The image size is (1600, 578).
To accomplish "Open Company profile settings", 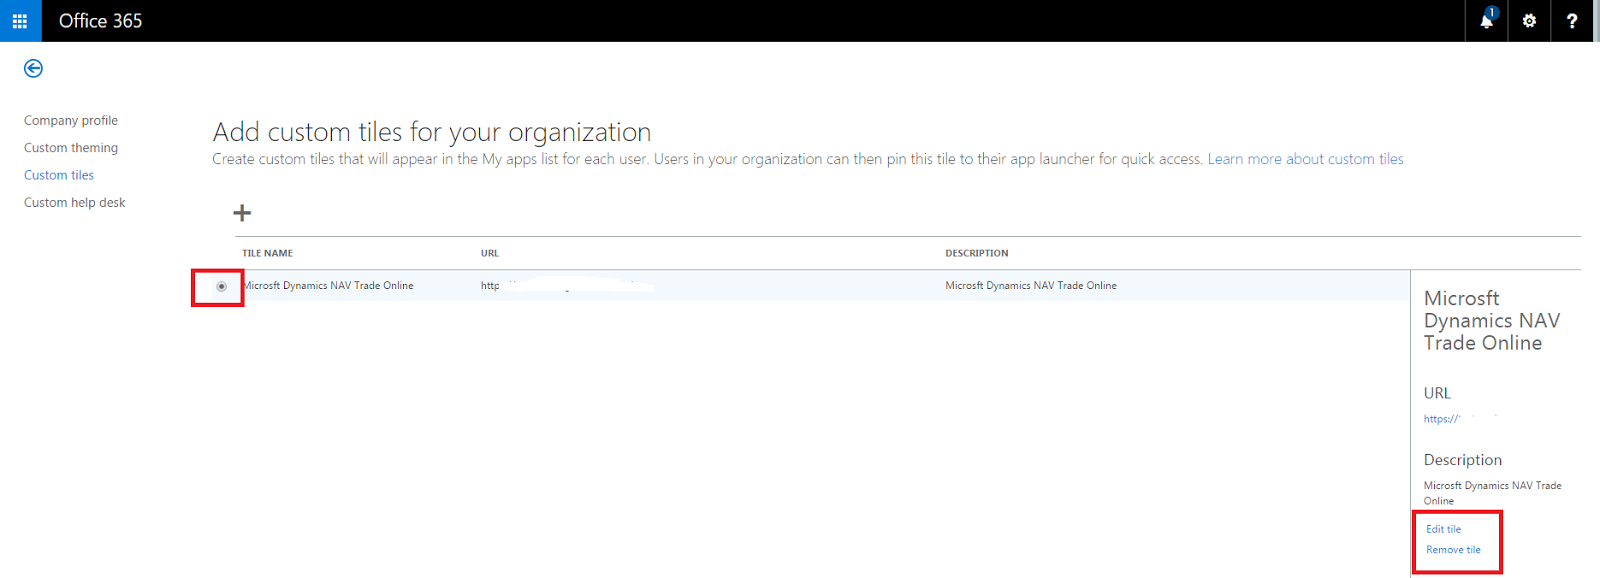I will 71,120.
